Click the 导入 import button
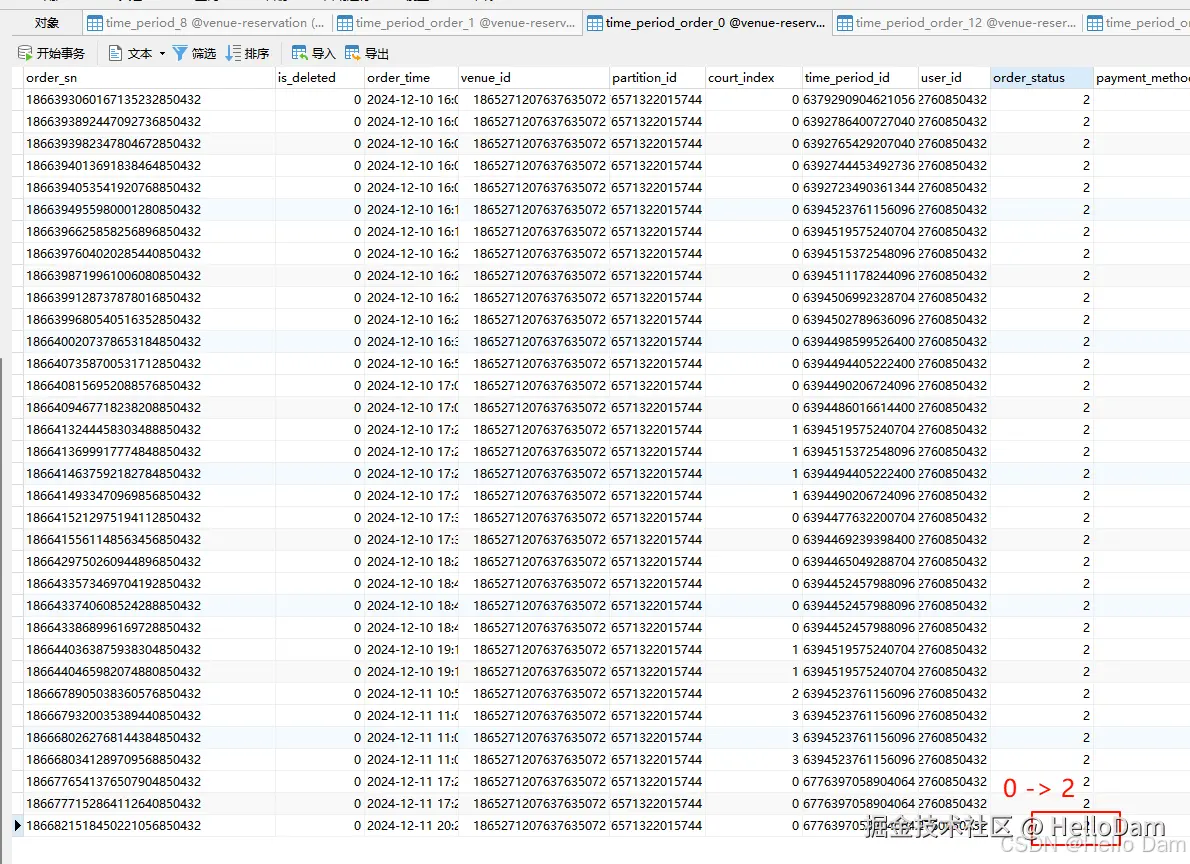Image resolution: width=1190 pixels, height=864 pixels. click(313, 53)
